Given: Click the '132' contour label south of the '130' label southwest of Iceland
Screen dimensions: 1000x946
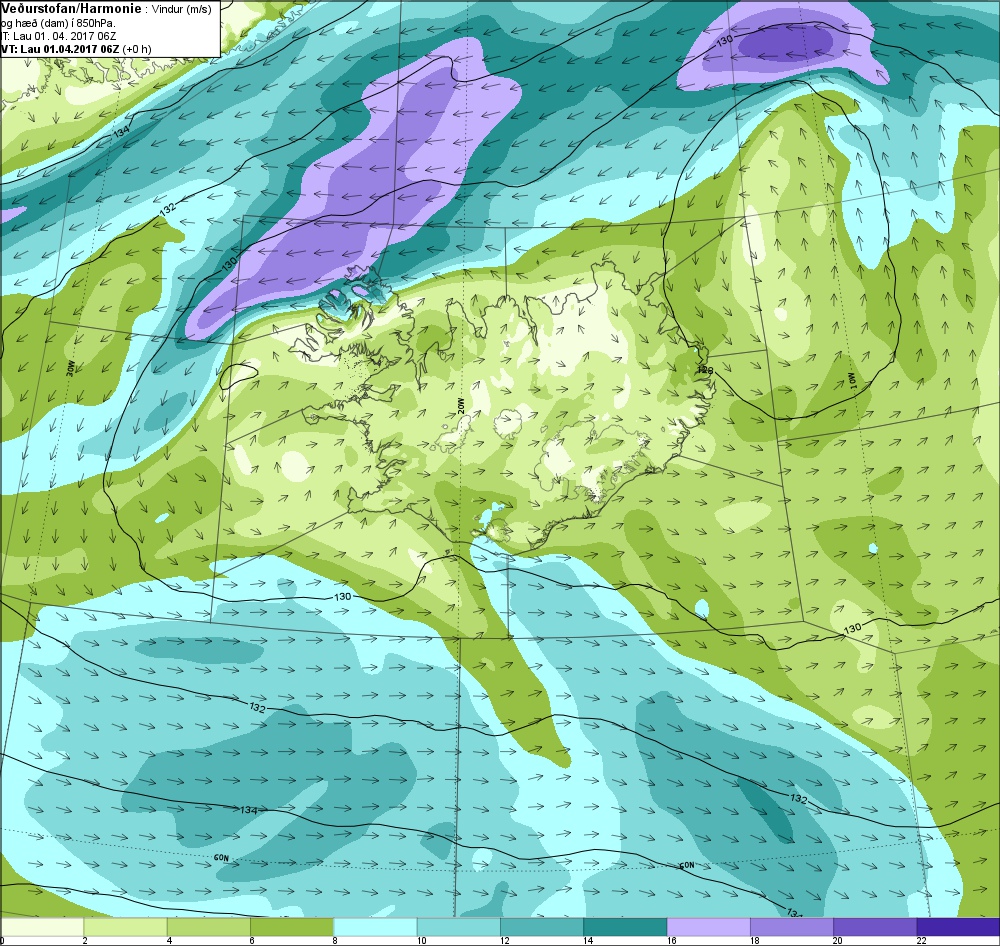Looking at the screenshot, I should point(257,708).
